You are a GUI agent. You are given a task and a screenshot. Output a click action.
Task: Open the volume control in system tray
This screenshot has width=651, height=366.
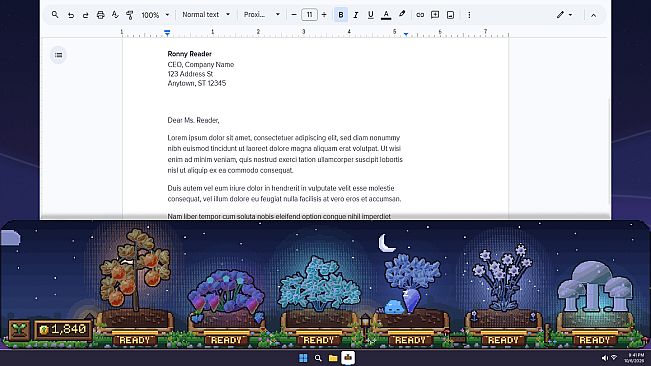coord(604,358)
